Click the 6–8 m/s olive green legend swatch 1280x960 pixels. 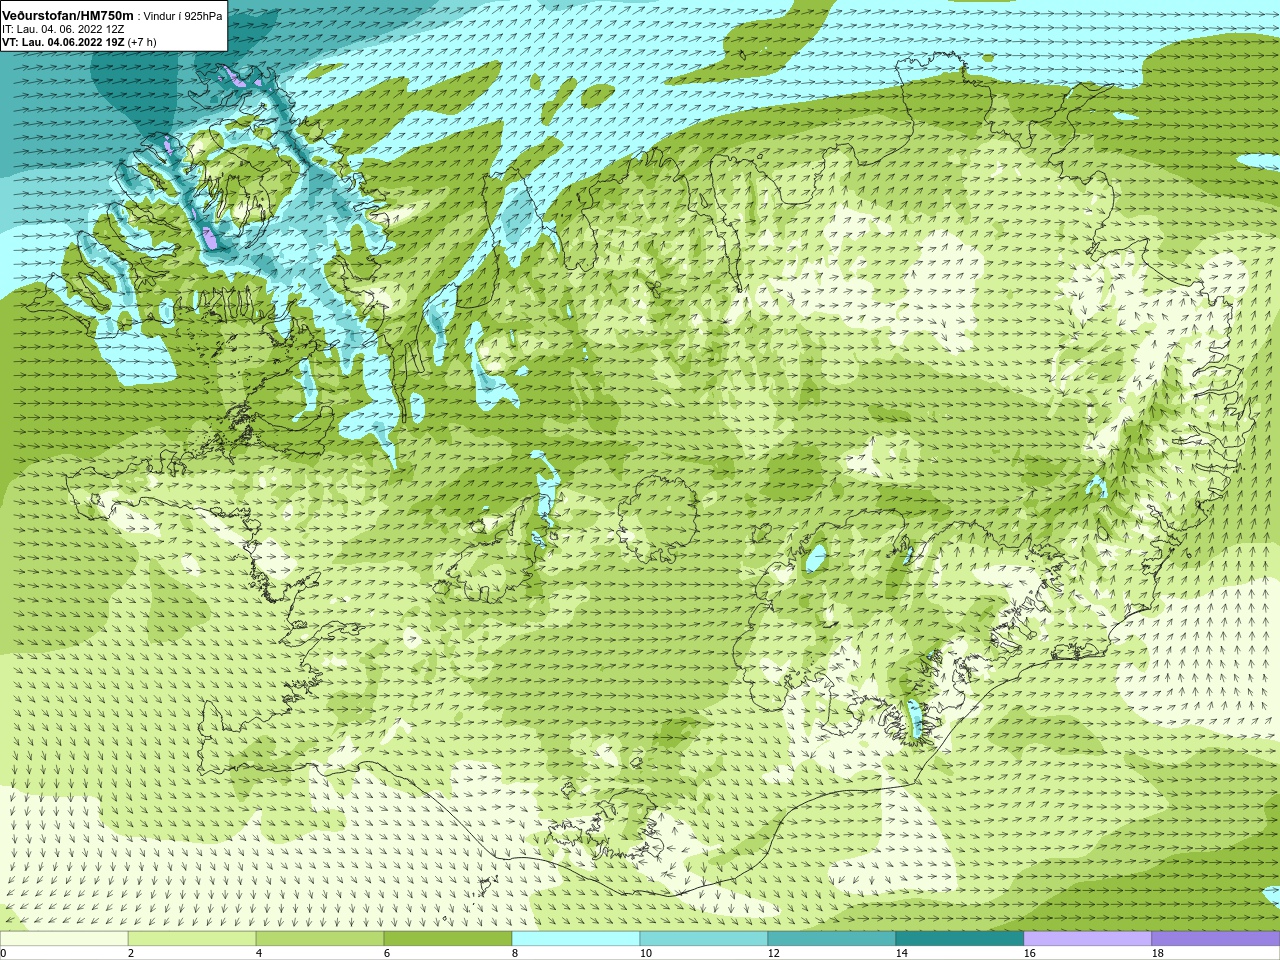pyautogui.click(x=448, y=939)
